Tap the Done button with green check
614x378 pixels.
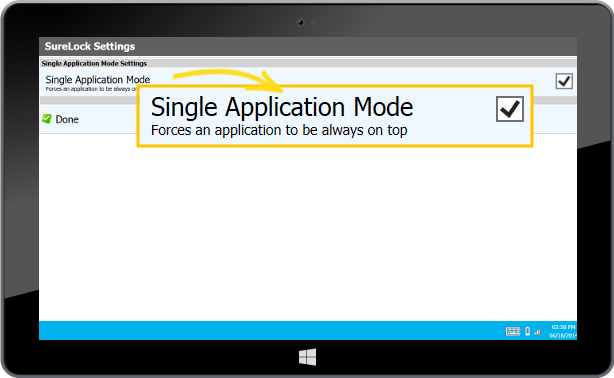click(60, 119)
